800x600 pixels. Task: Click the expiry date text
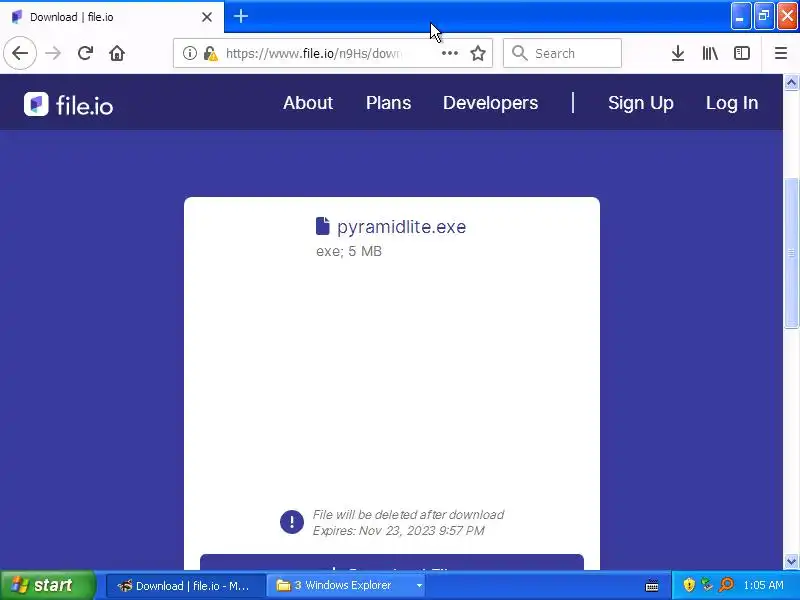[x=398, y=531]
